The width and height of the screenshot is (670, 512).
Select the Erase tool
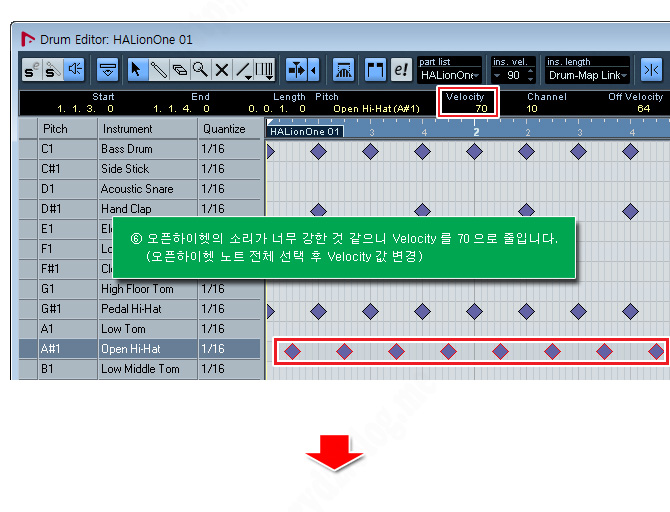179,69
